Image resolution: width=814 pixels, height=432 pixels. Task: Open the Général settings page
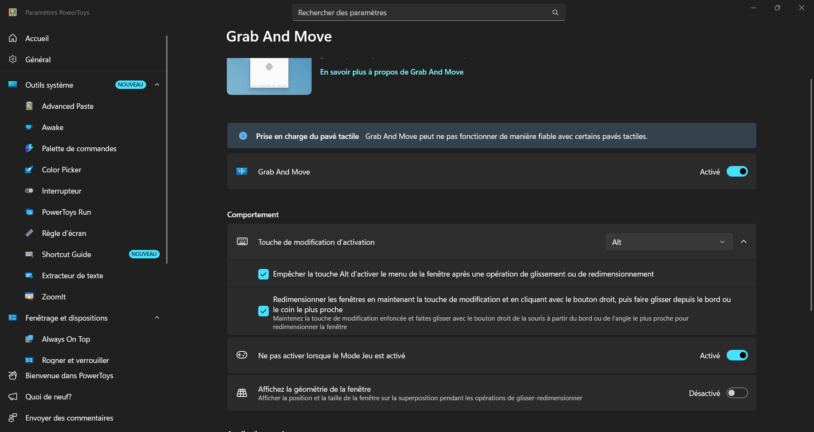click(x=38, y=60)
